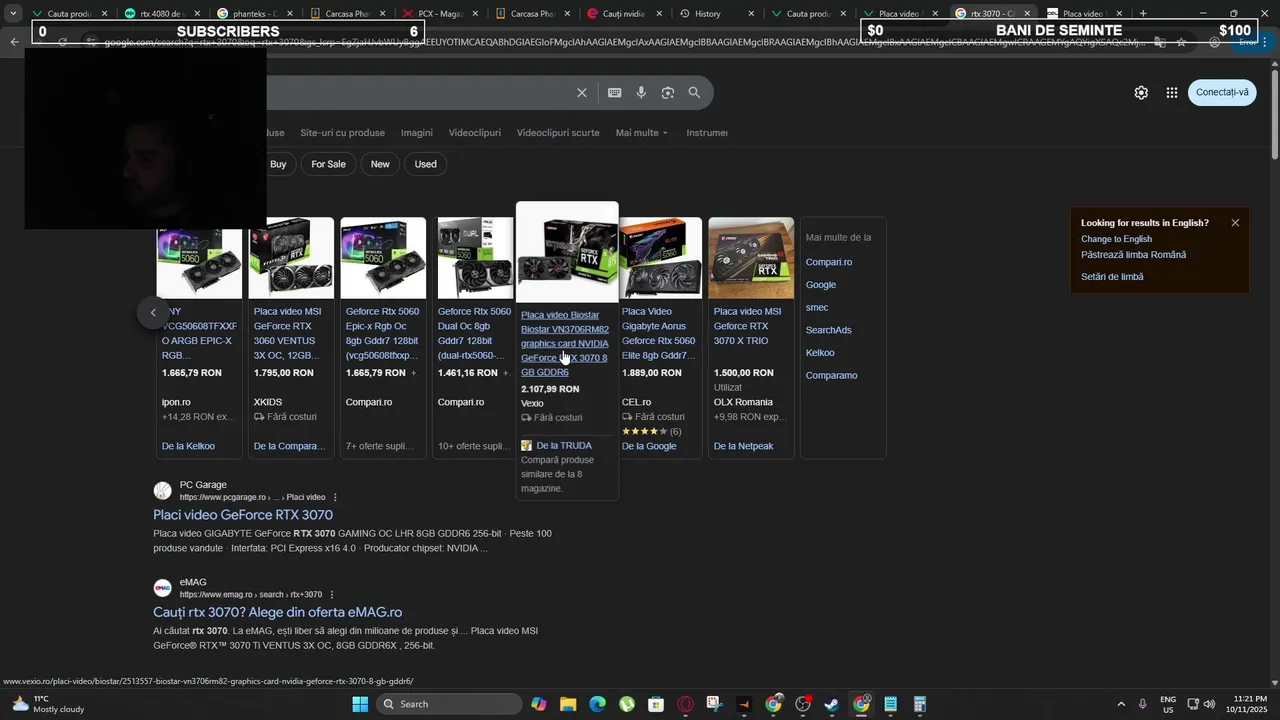Go to previous products in carousel

(x=153, y=313)
